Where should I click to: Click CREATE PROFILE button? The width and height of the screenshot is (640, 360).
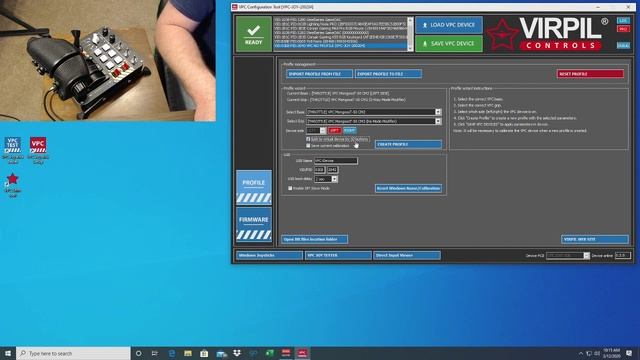coord(408,144)
